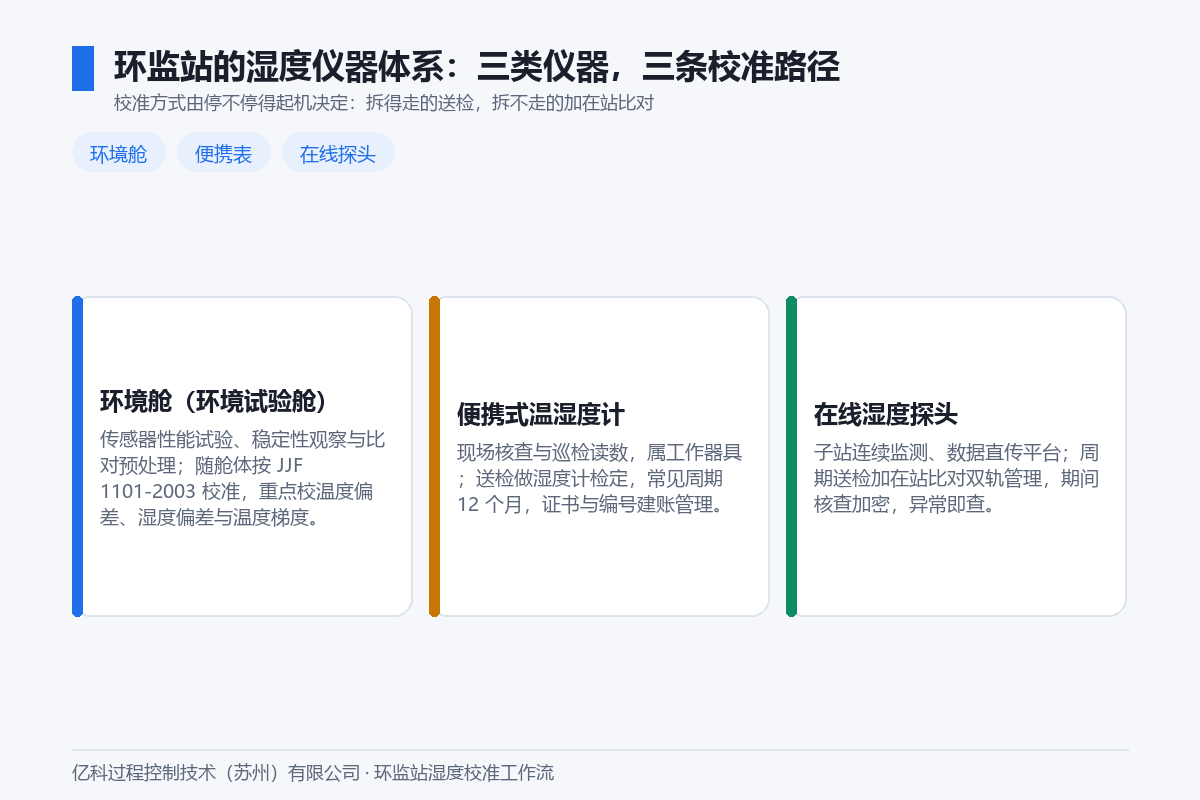Select the paragraph mentioning JJF 1101-2003 校准
This screenshot has width=1200, height=800.
243,478
